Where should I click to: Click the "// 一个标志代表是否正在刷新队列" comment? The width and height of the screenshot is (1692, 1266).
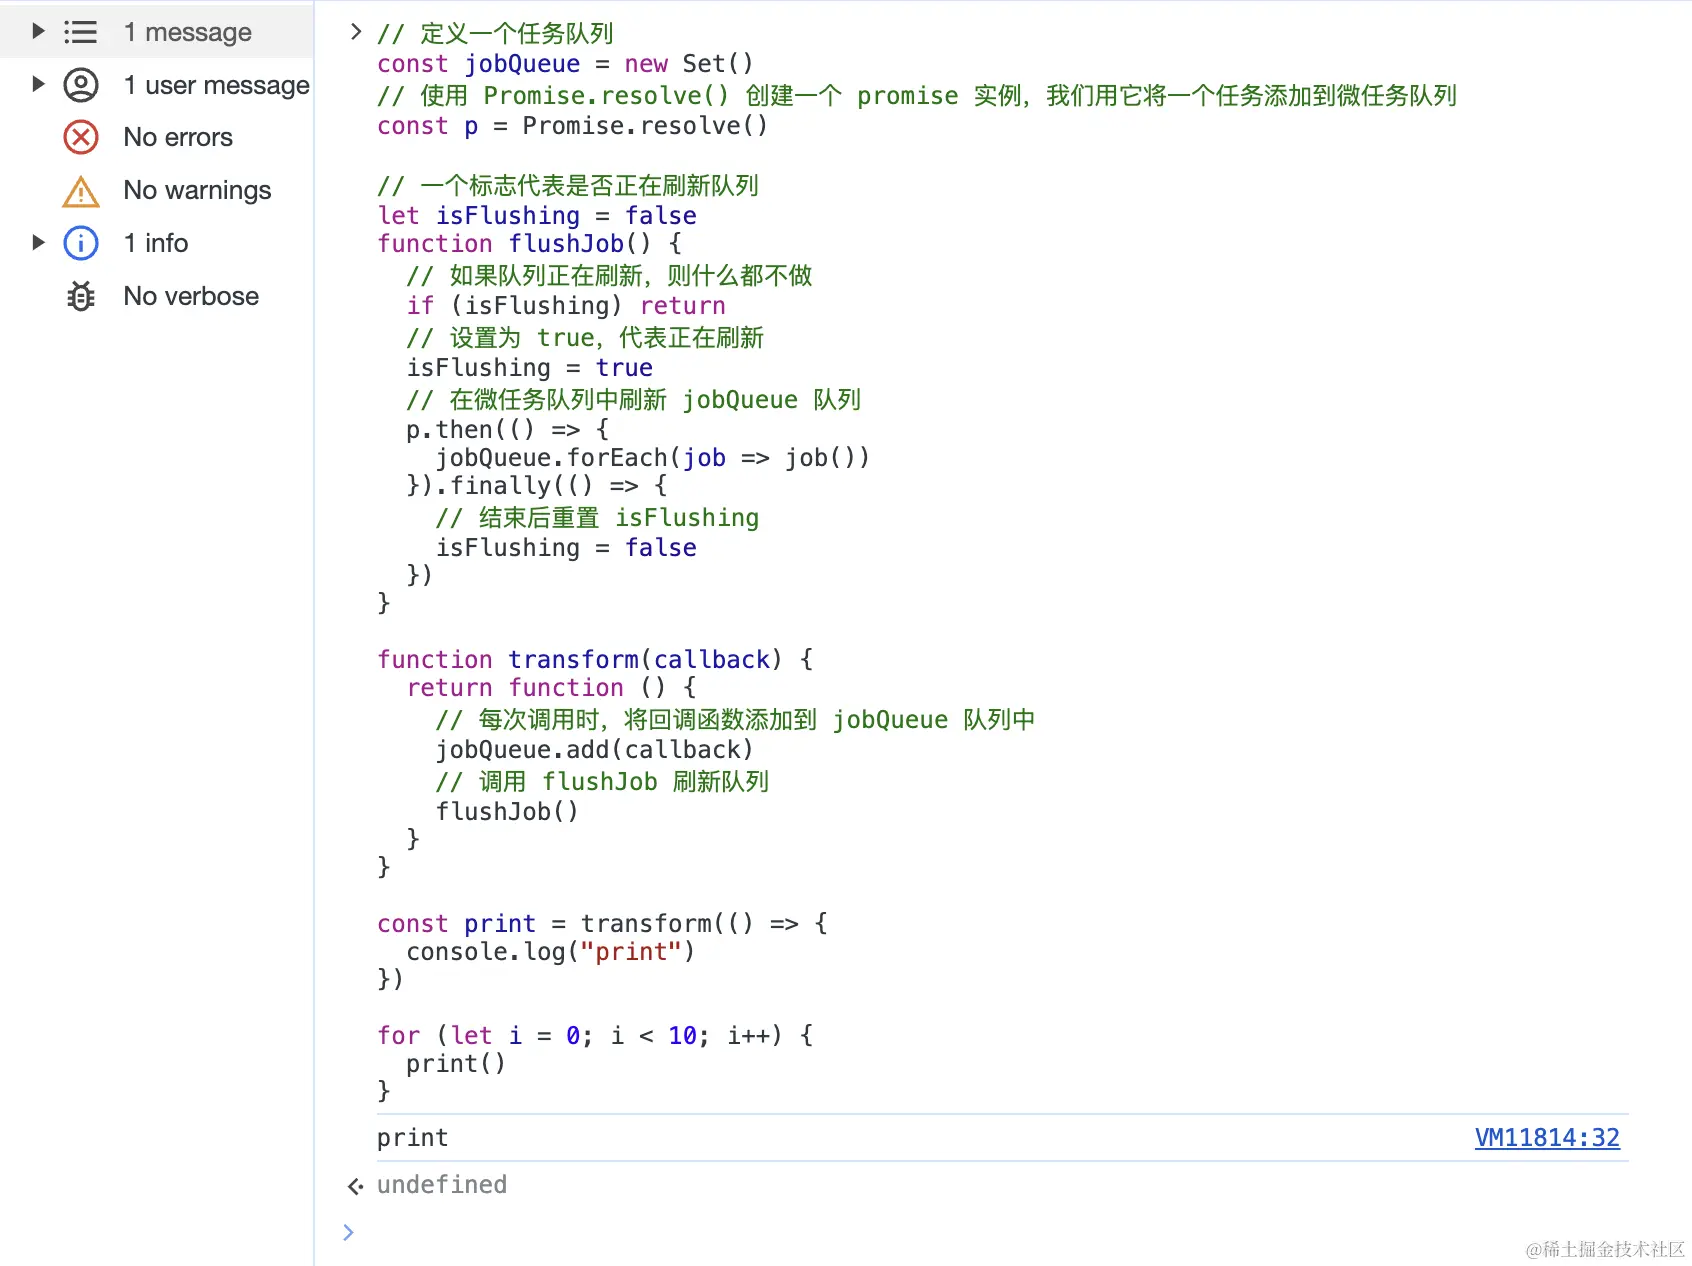pyautogui.click(x=568, y=186)
